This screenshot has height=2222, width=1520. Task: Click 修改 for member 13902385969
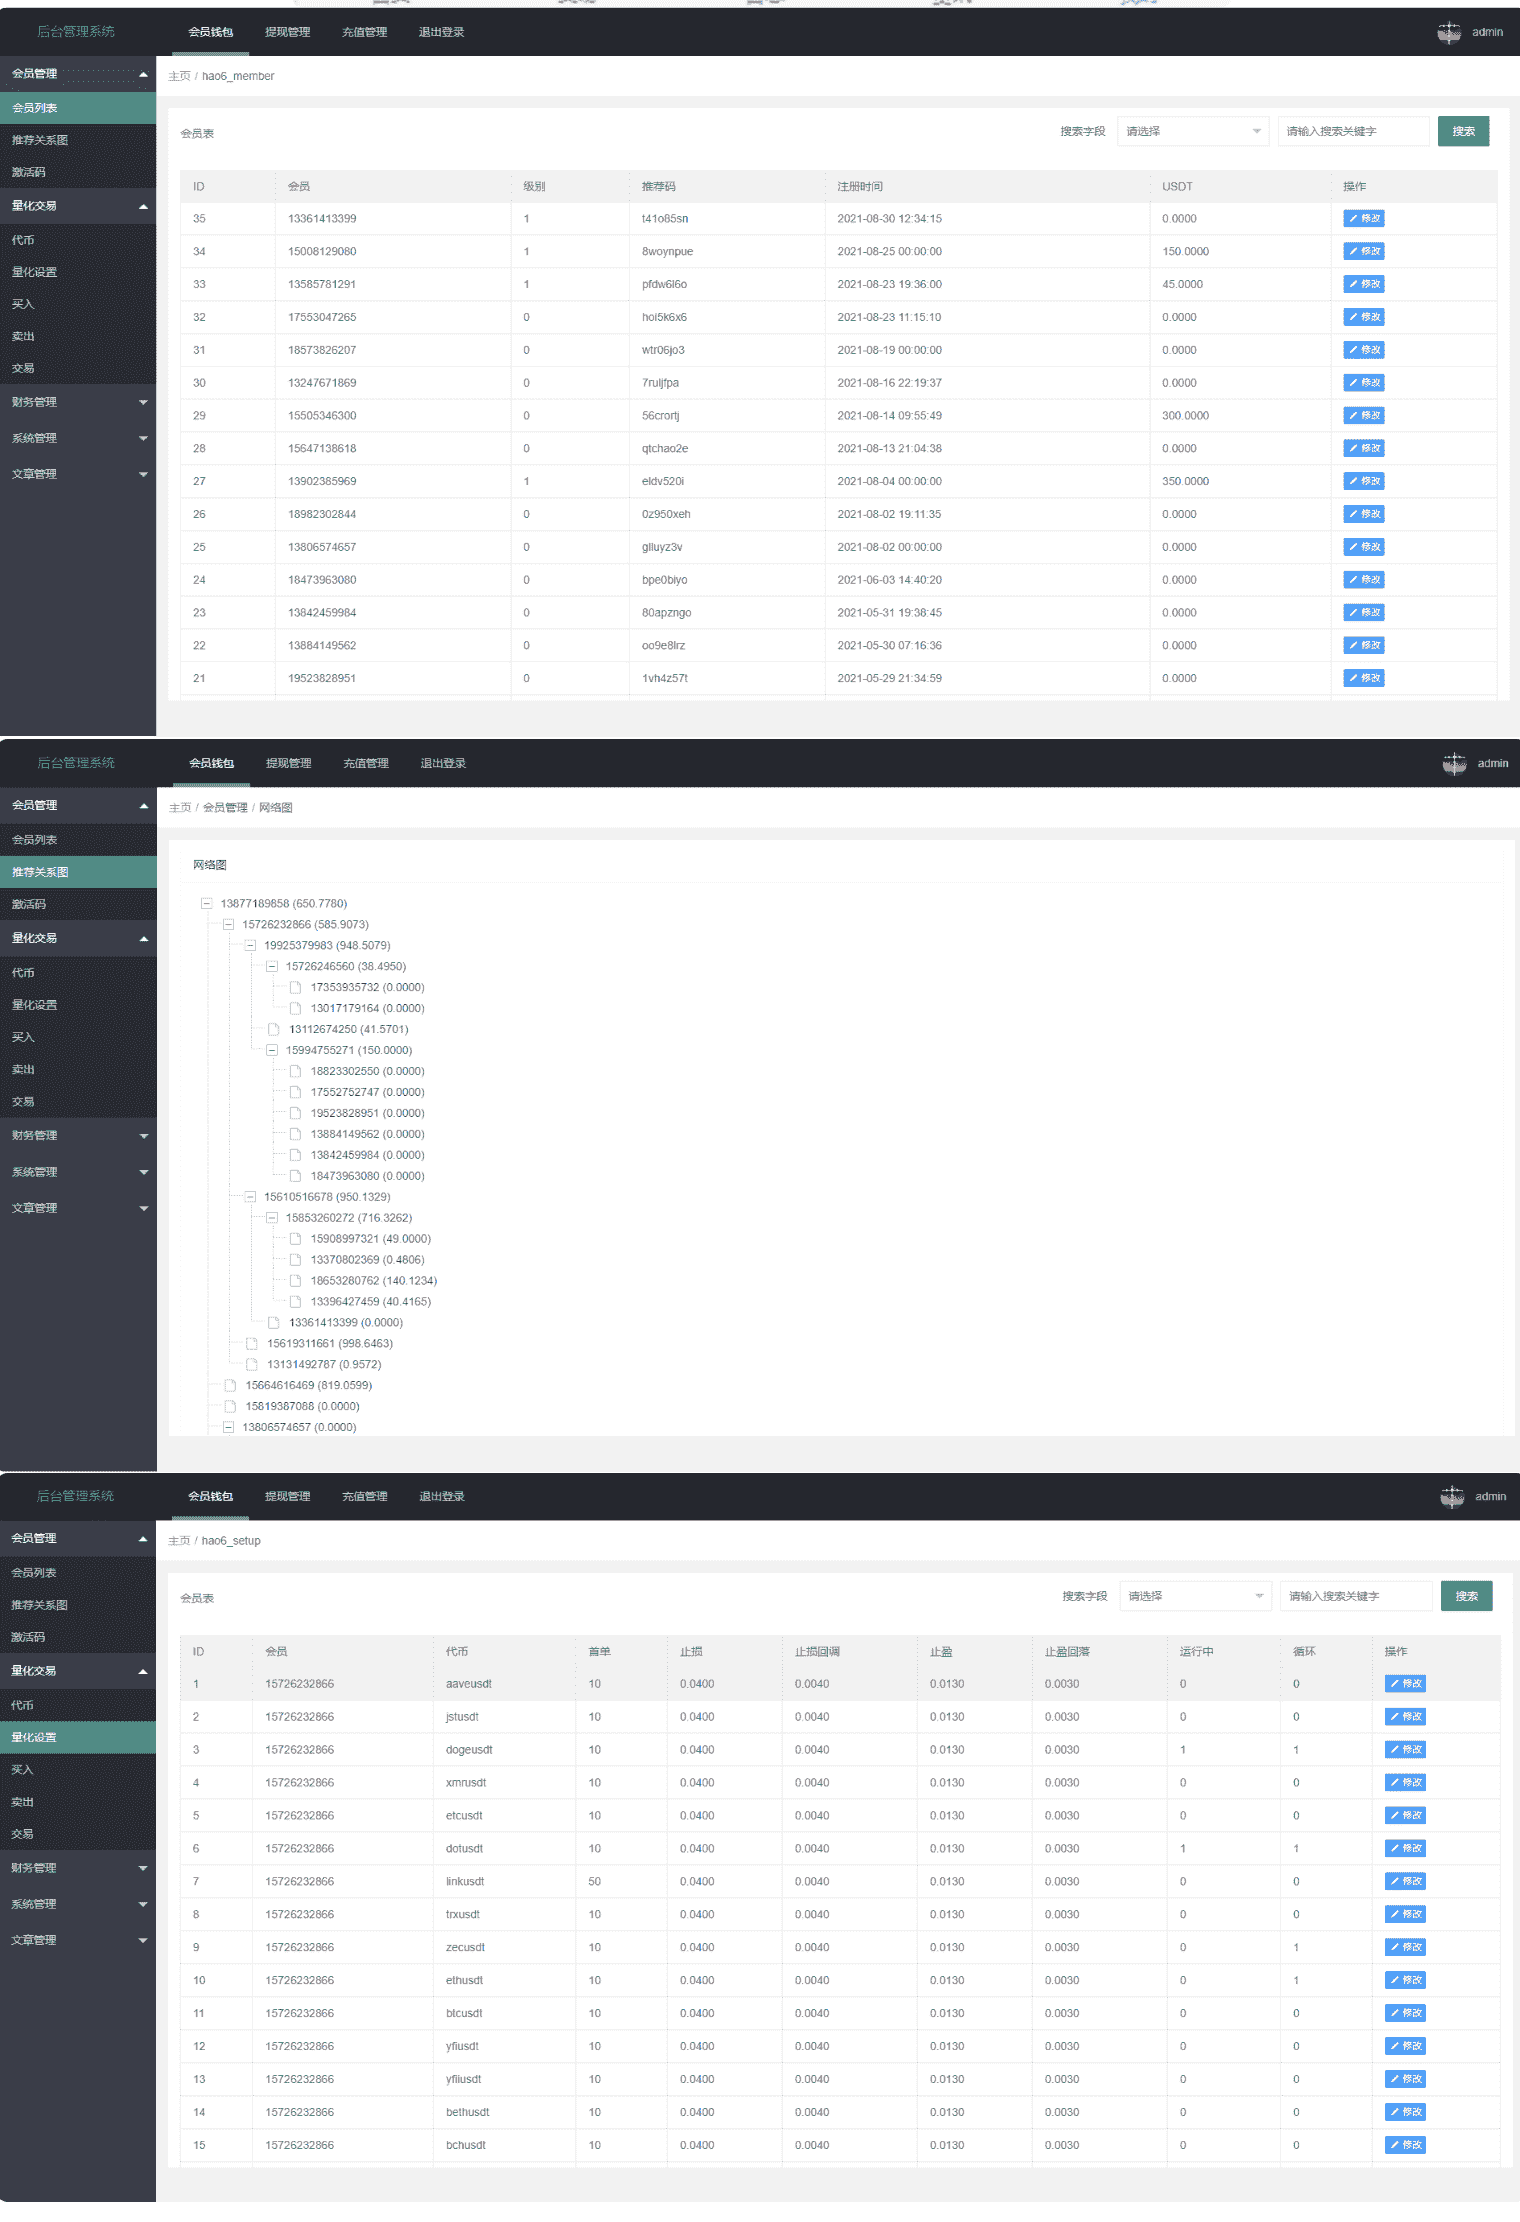1364,481
